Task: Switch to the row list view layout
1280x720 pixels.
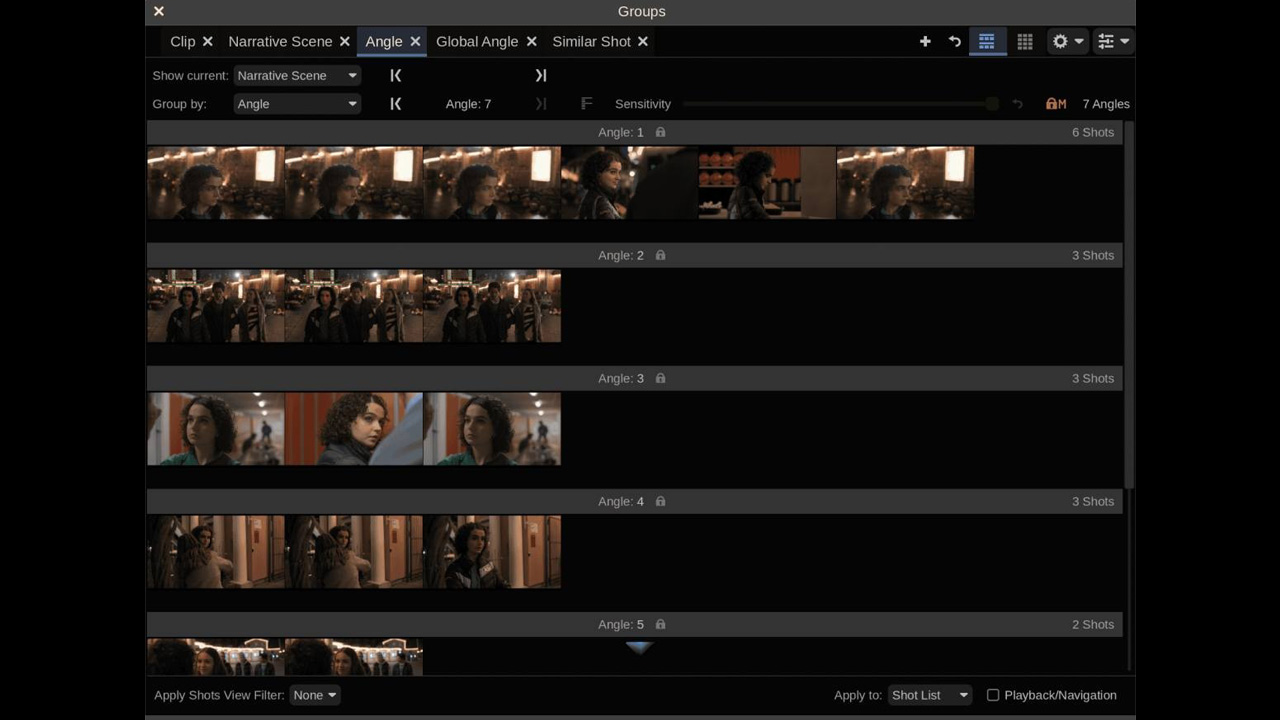Action: click(x=987, y=41)
